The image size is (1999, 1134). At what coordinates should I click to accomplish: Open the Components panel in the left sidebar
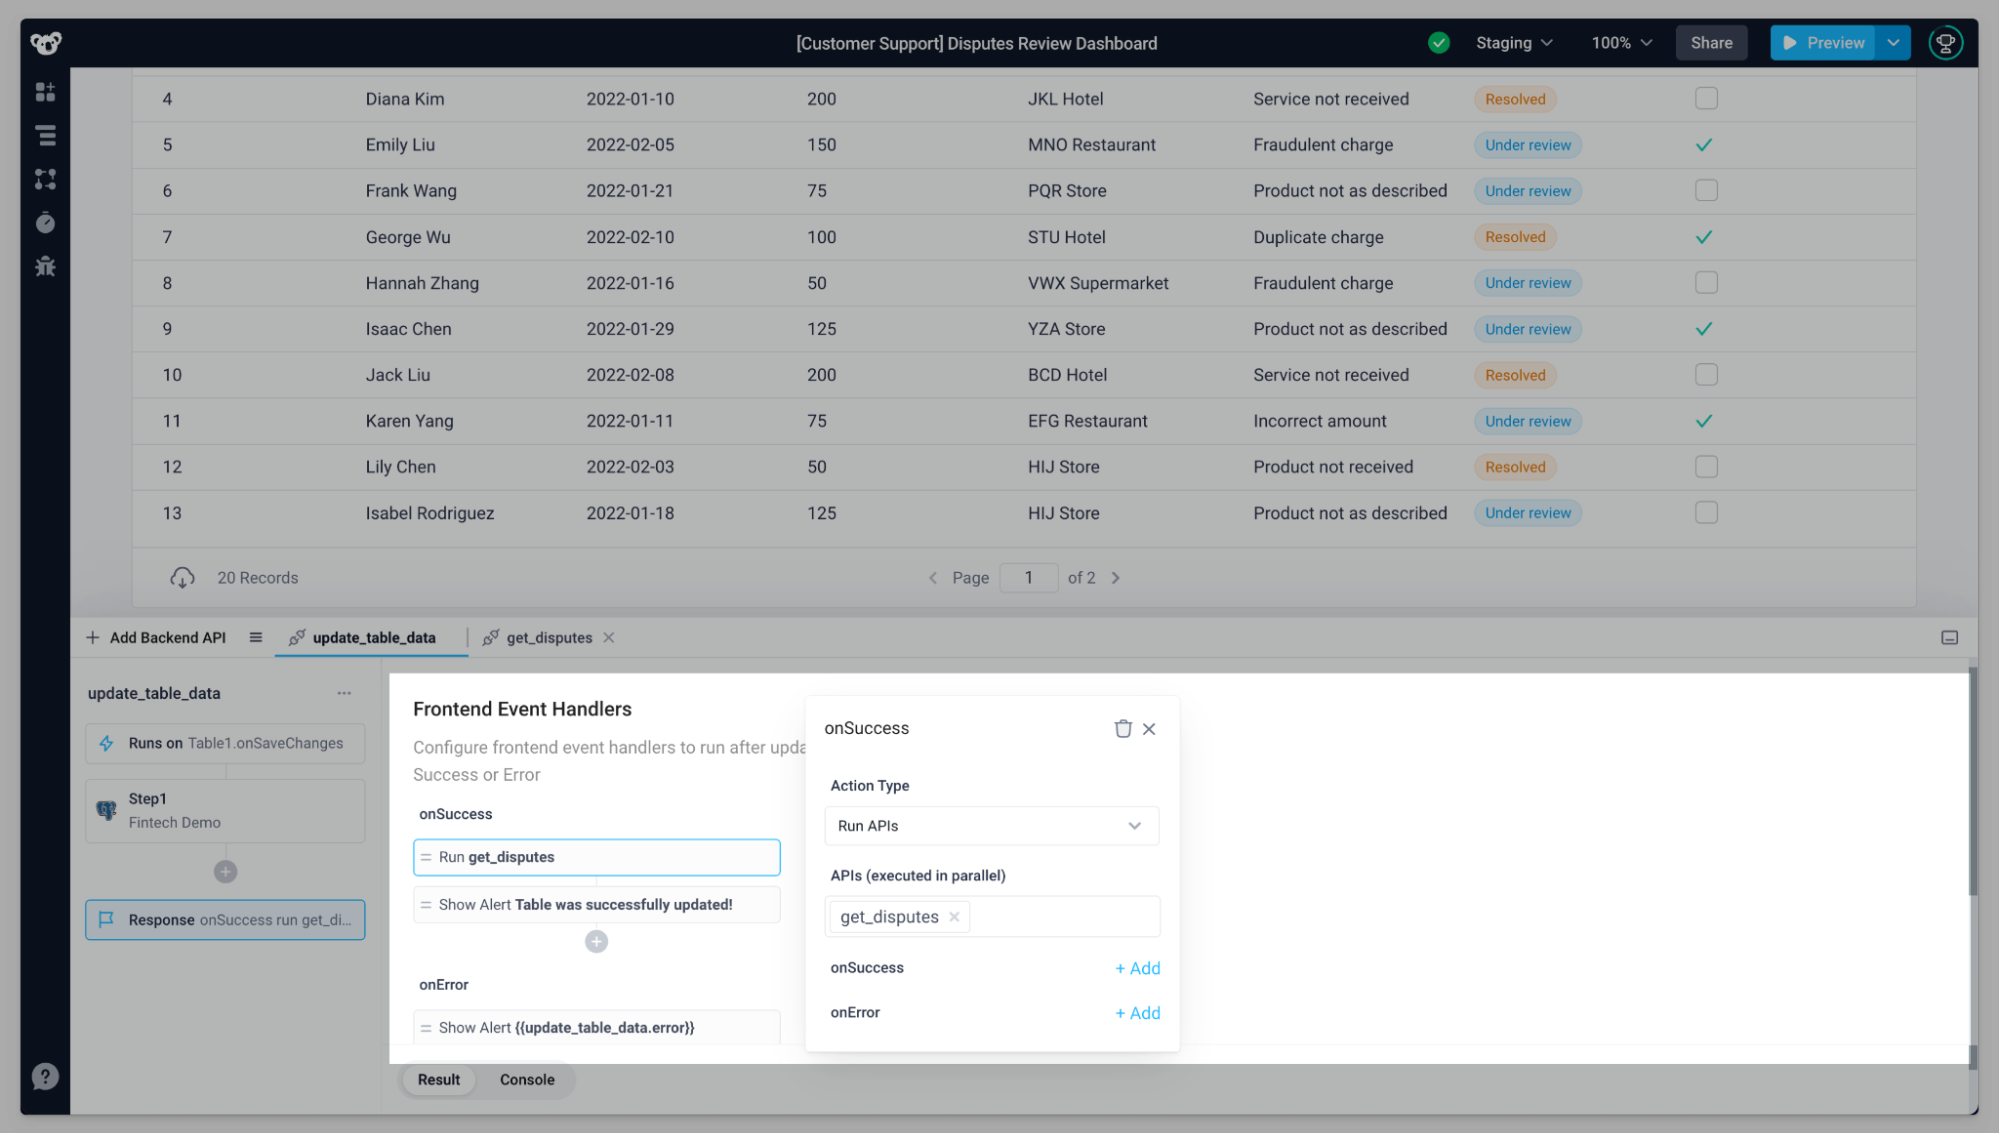[45, 91]
